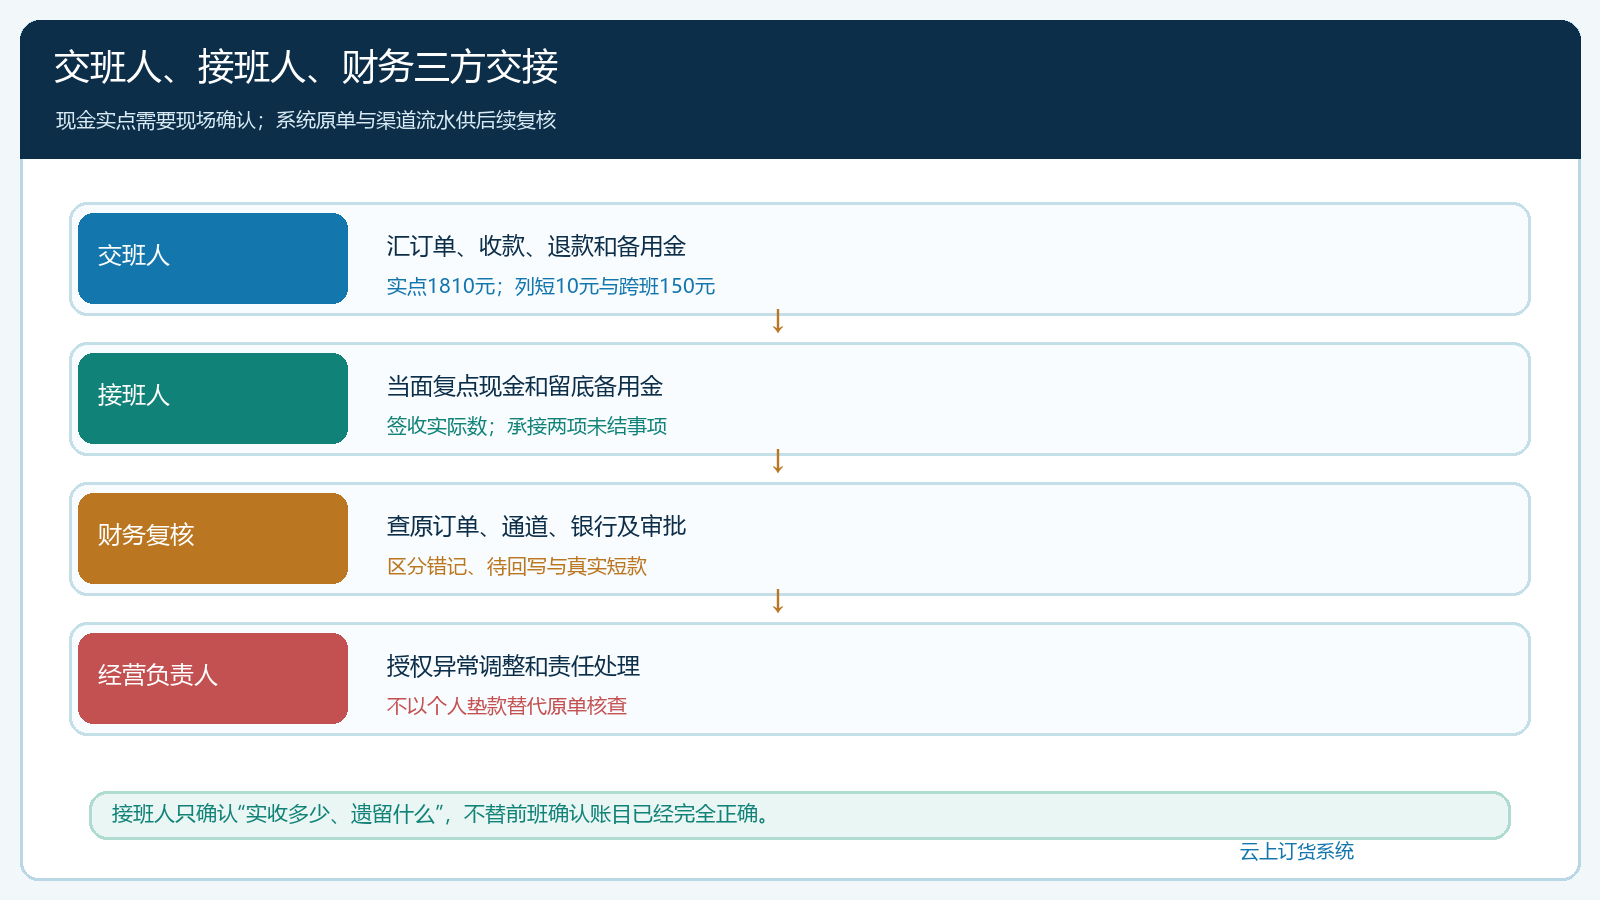The image size is (1600, 900).
Task: Click detail text 签收实际数；承接两项未结事项
Action: click(527, 426)
